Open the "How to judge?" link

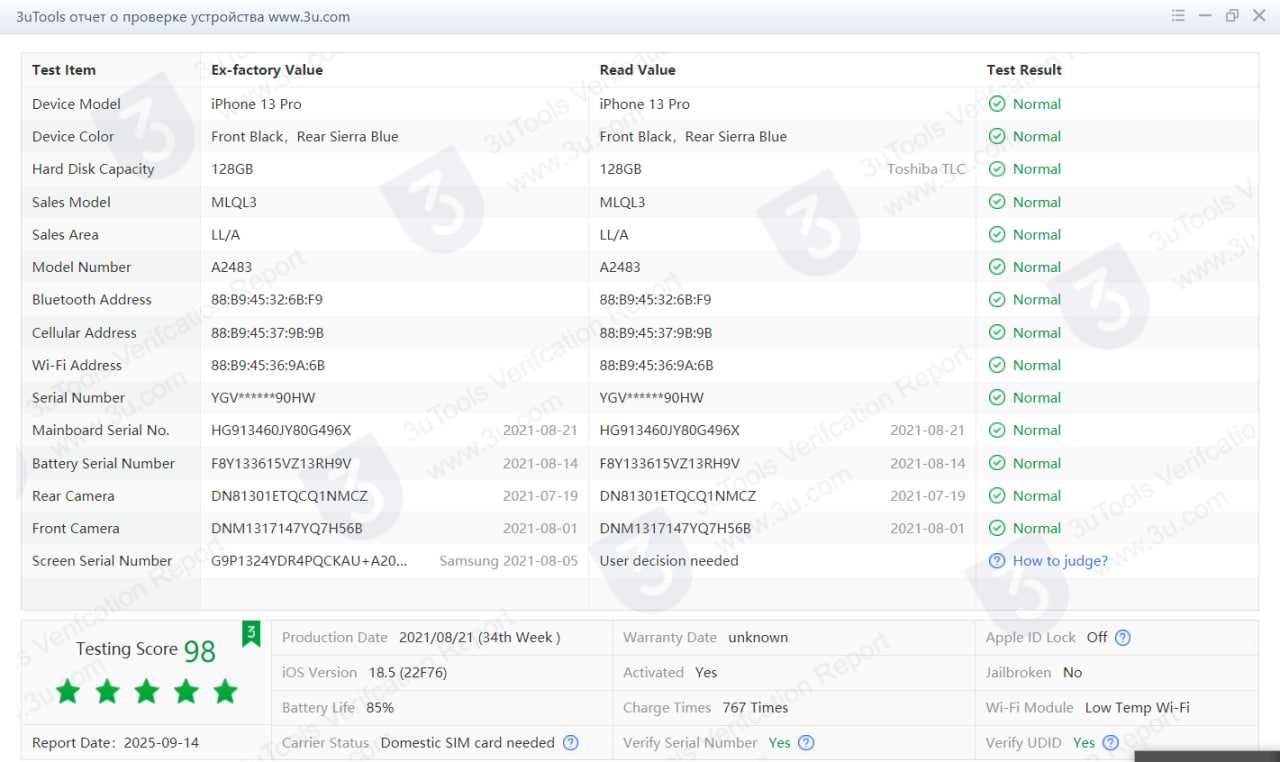coord(1060,561)
